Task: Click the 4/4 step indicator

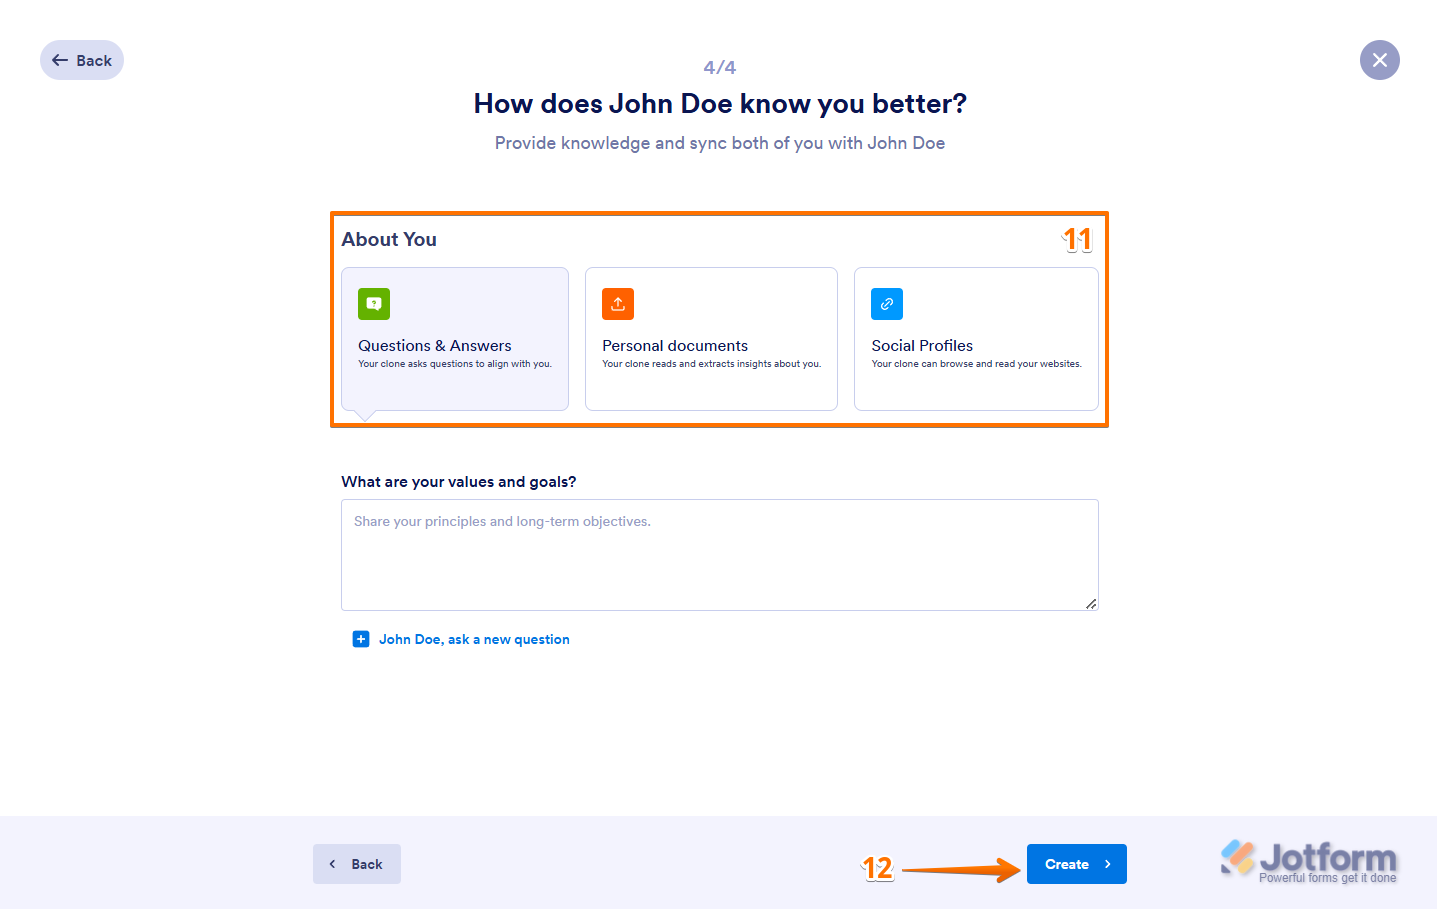Action: (x=720, y=67)
